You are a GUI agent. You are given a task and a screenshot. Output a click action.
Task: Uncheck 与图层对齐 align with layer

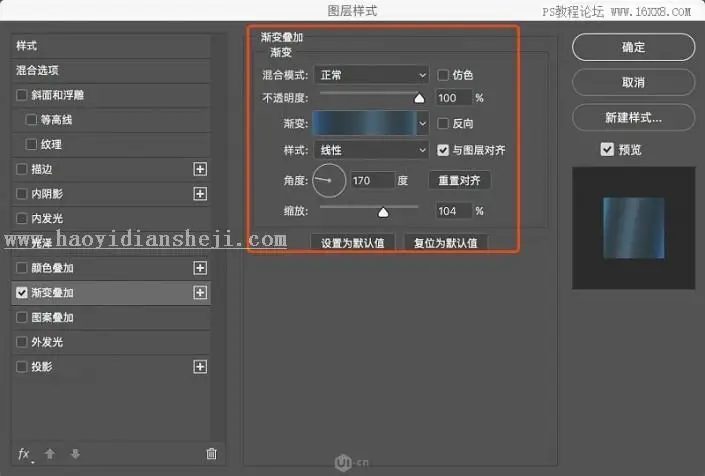[443, 150]
